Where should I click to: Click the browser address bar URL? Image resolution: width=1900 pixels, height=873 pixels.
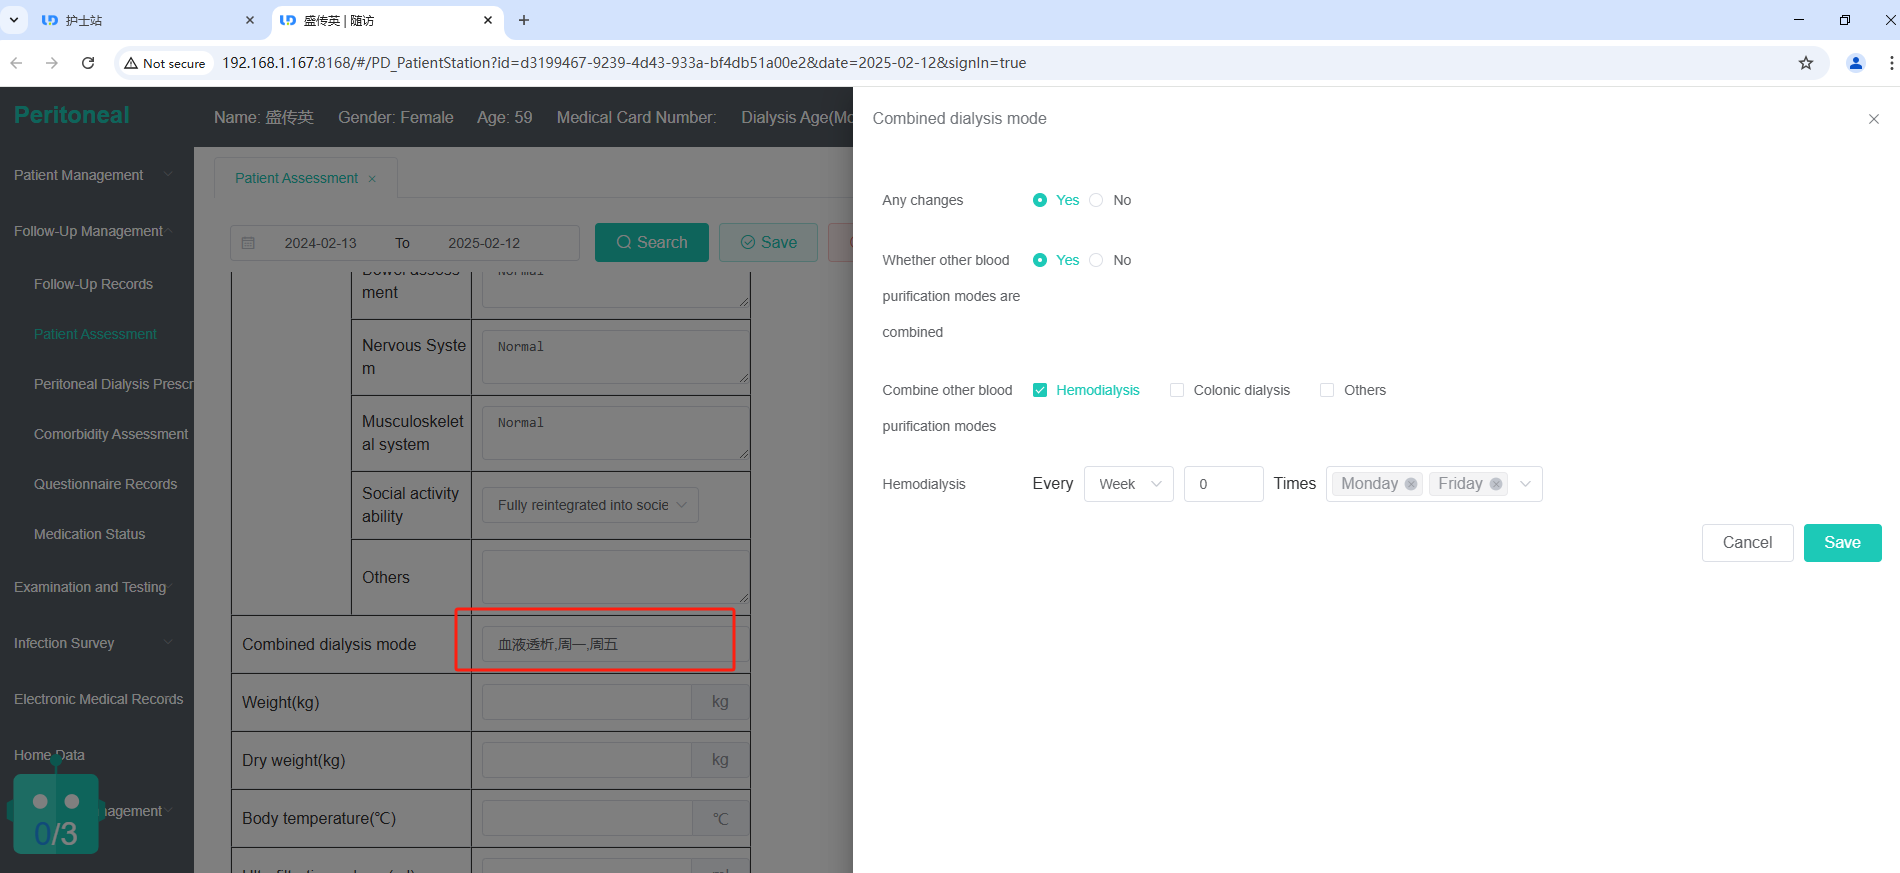624,63
